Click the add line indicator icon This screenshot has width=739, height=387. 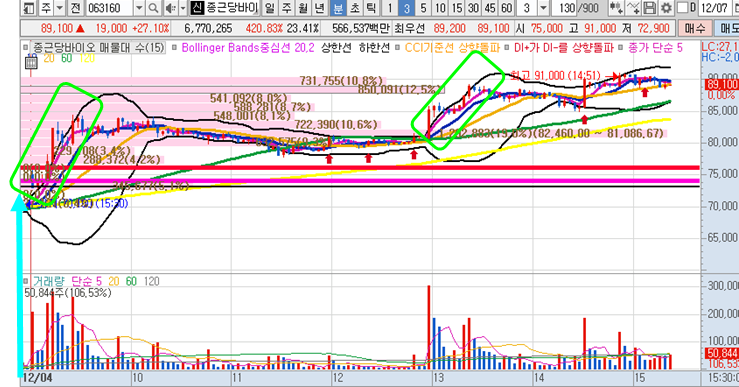(x=633, y=8)
